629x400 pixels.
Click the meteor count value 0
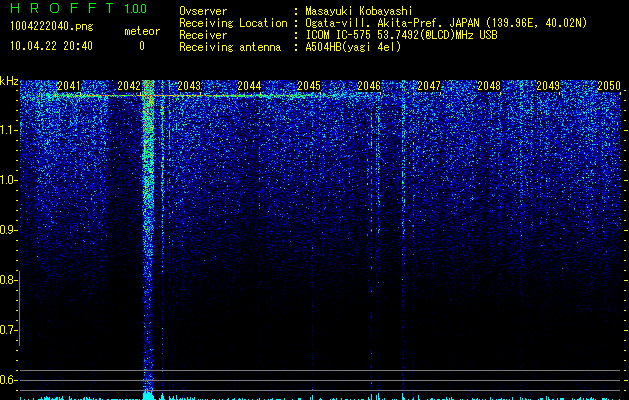pos(142,46)
